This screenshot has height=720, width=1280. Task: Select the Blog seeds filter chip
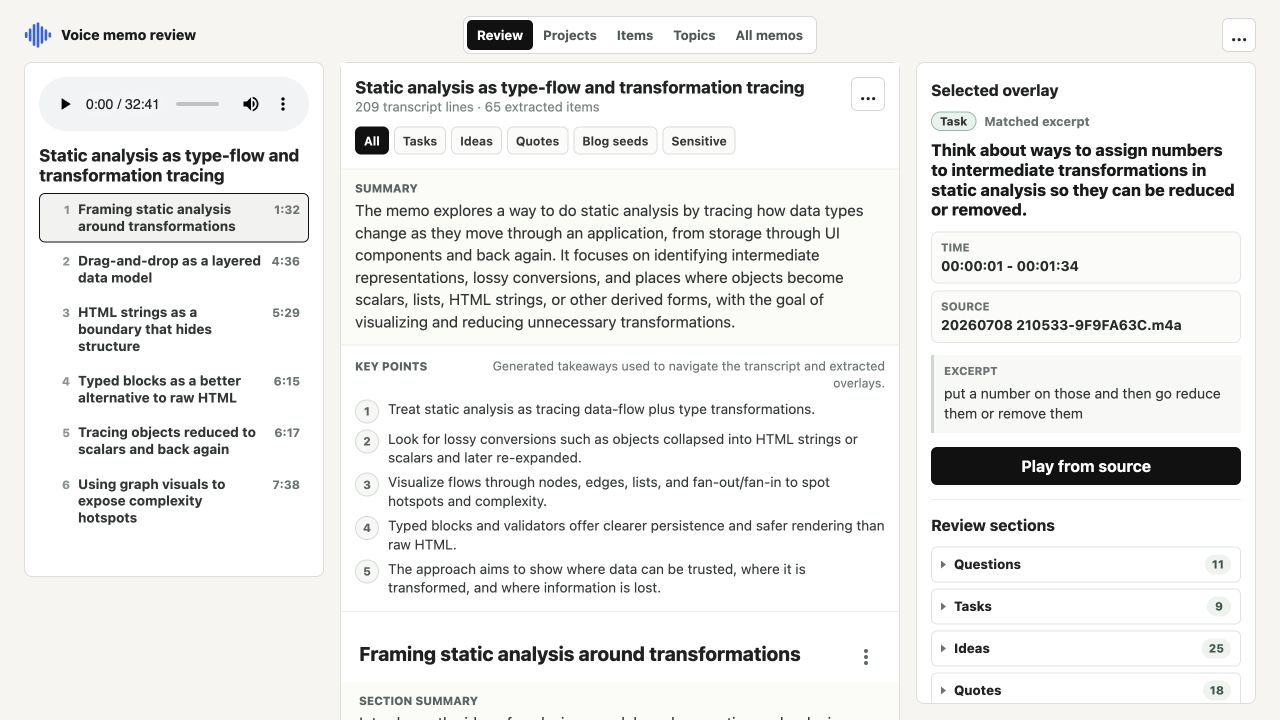[615, 141]
